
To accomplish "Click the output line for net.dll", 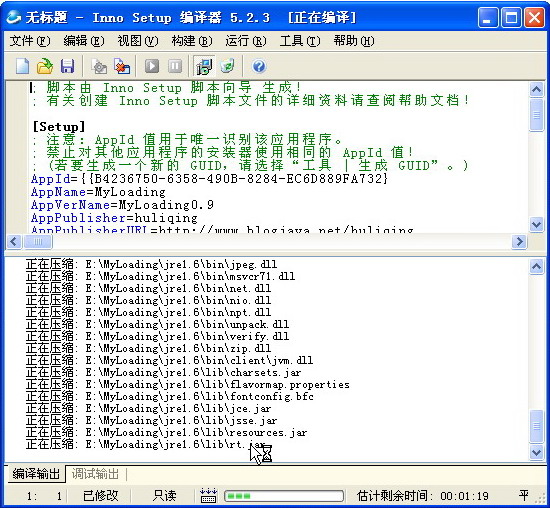I will pos(148,288).
